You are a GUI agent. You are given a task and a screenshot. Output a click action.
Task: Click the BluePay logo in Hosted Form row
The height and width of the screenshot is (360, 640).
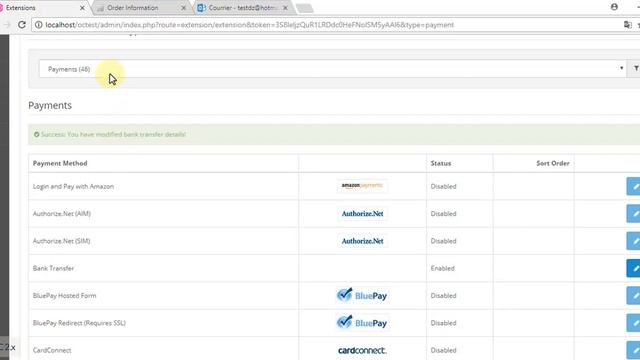362,295
